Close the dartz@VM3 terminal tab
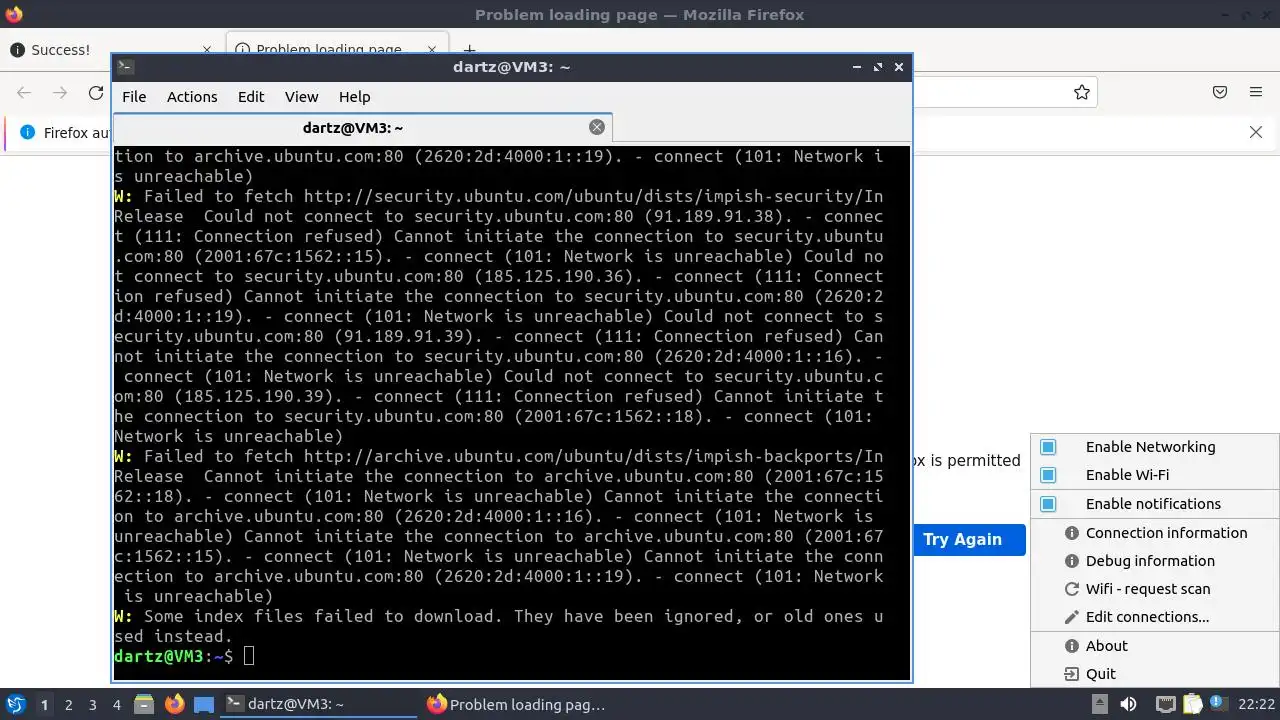Image resolution: width=1280 pixels, height=720 pixels. coord(597,127)
